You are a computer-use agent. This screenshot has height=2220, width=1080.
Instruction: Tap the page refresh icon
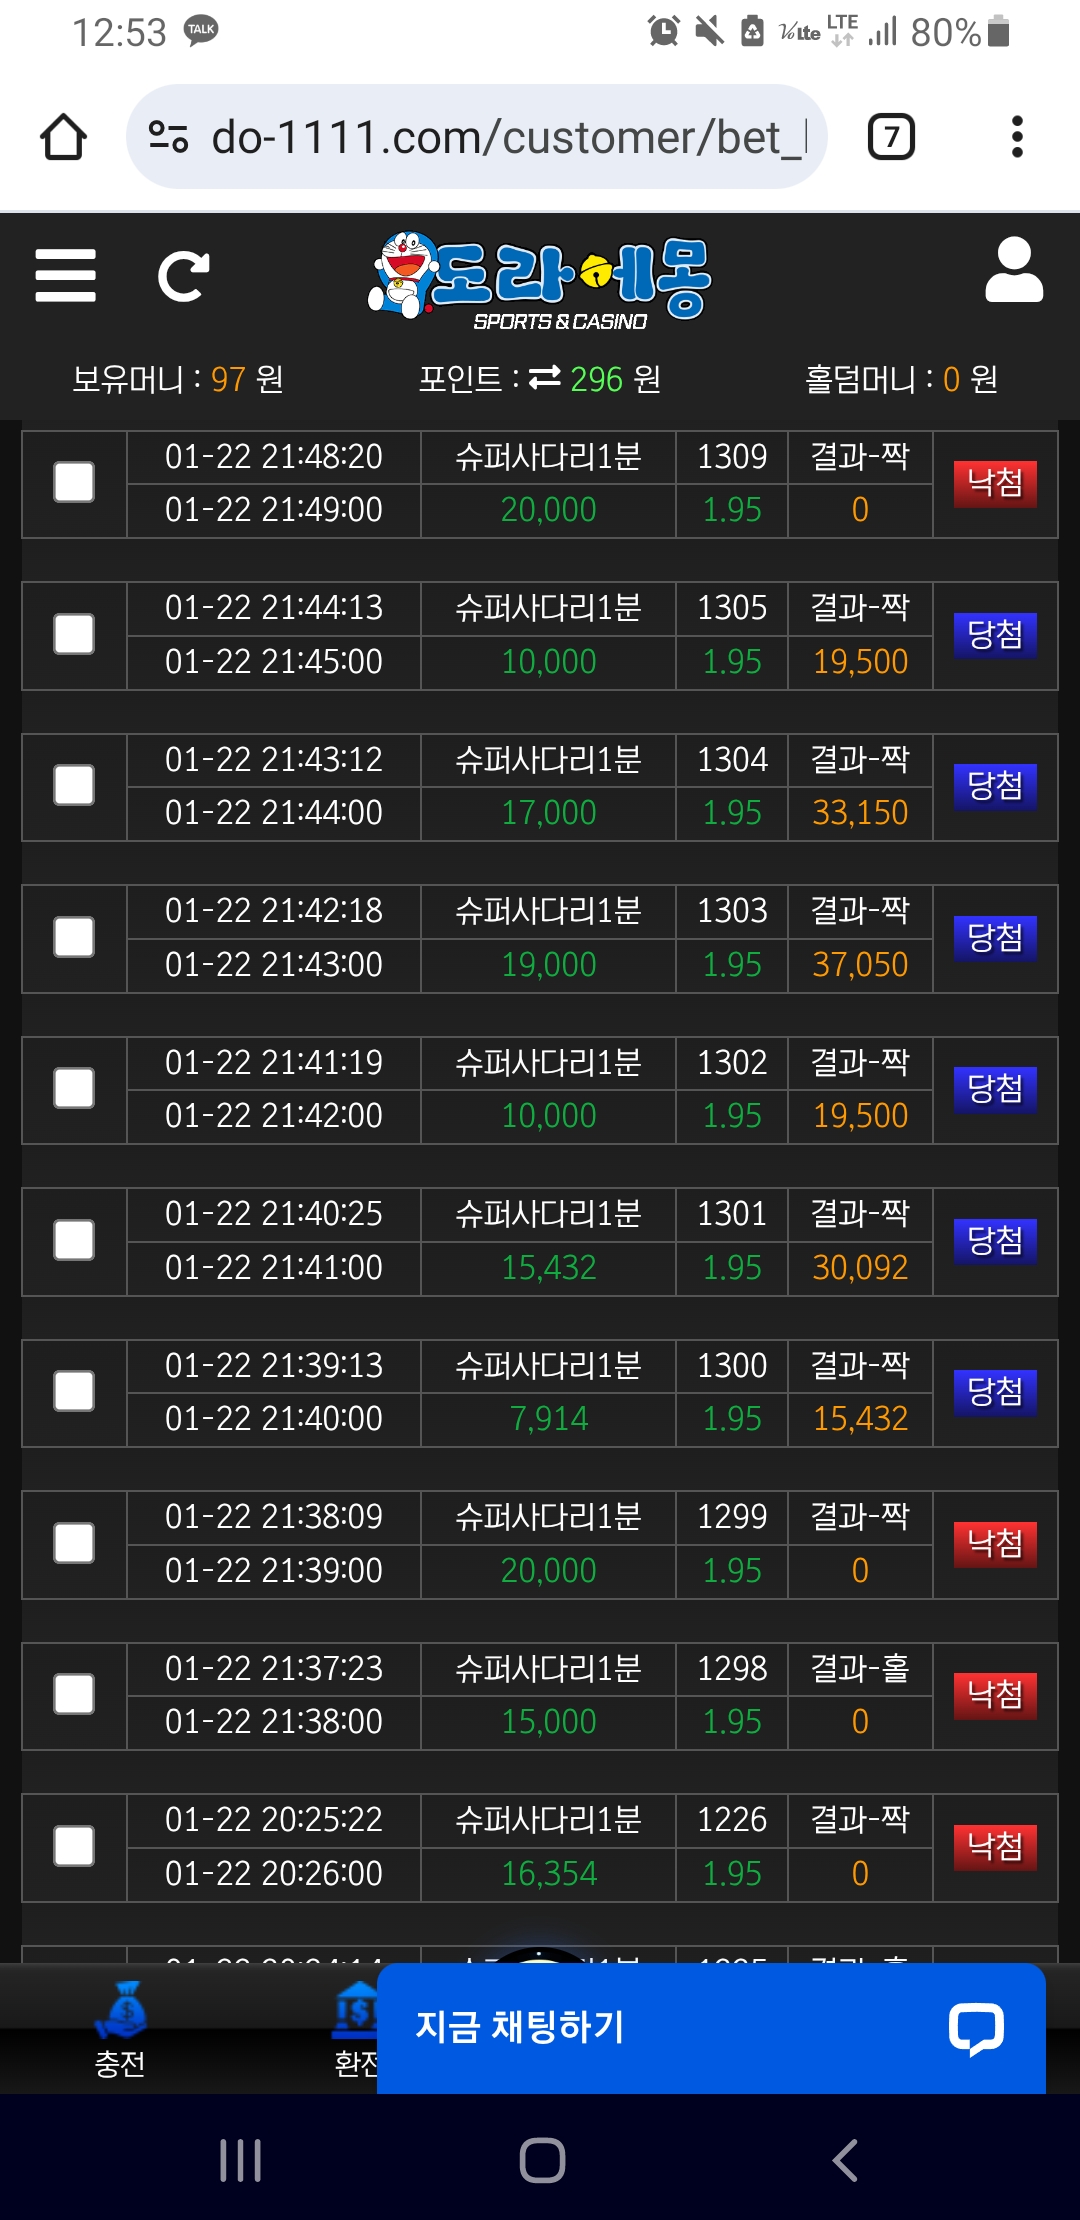point(184,276)
